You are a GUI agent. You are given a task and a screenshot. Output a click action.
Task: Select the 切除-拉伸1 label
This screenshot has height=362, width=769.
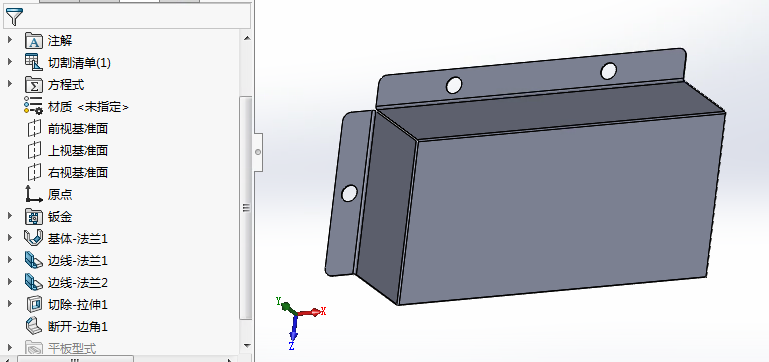78,305
